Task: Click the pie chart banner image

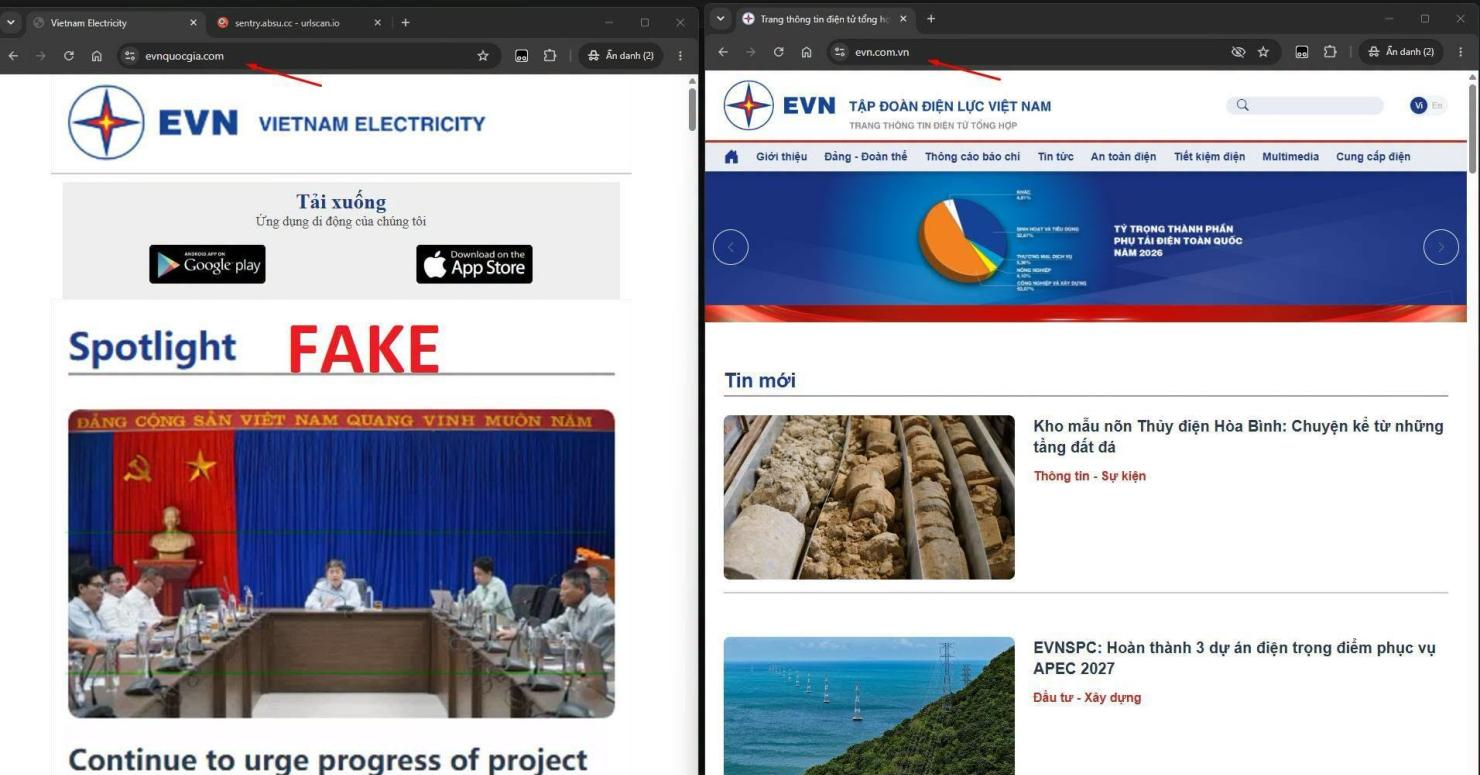Action: click(1085, 246)
